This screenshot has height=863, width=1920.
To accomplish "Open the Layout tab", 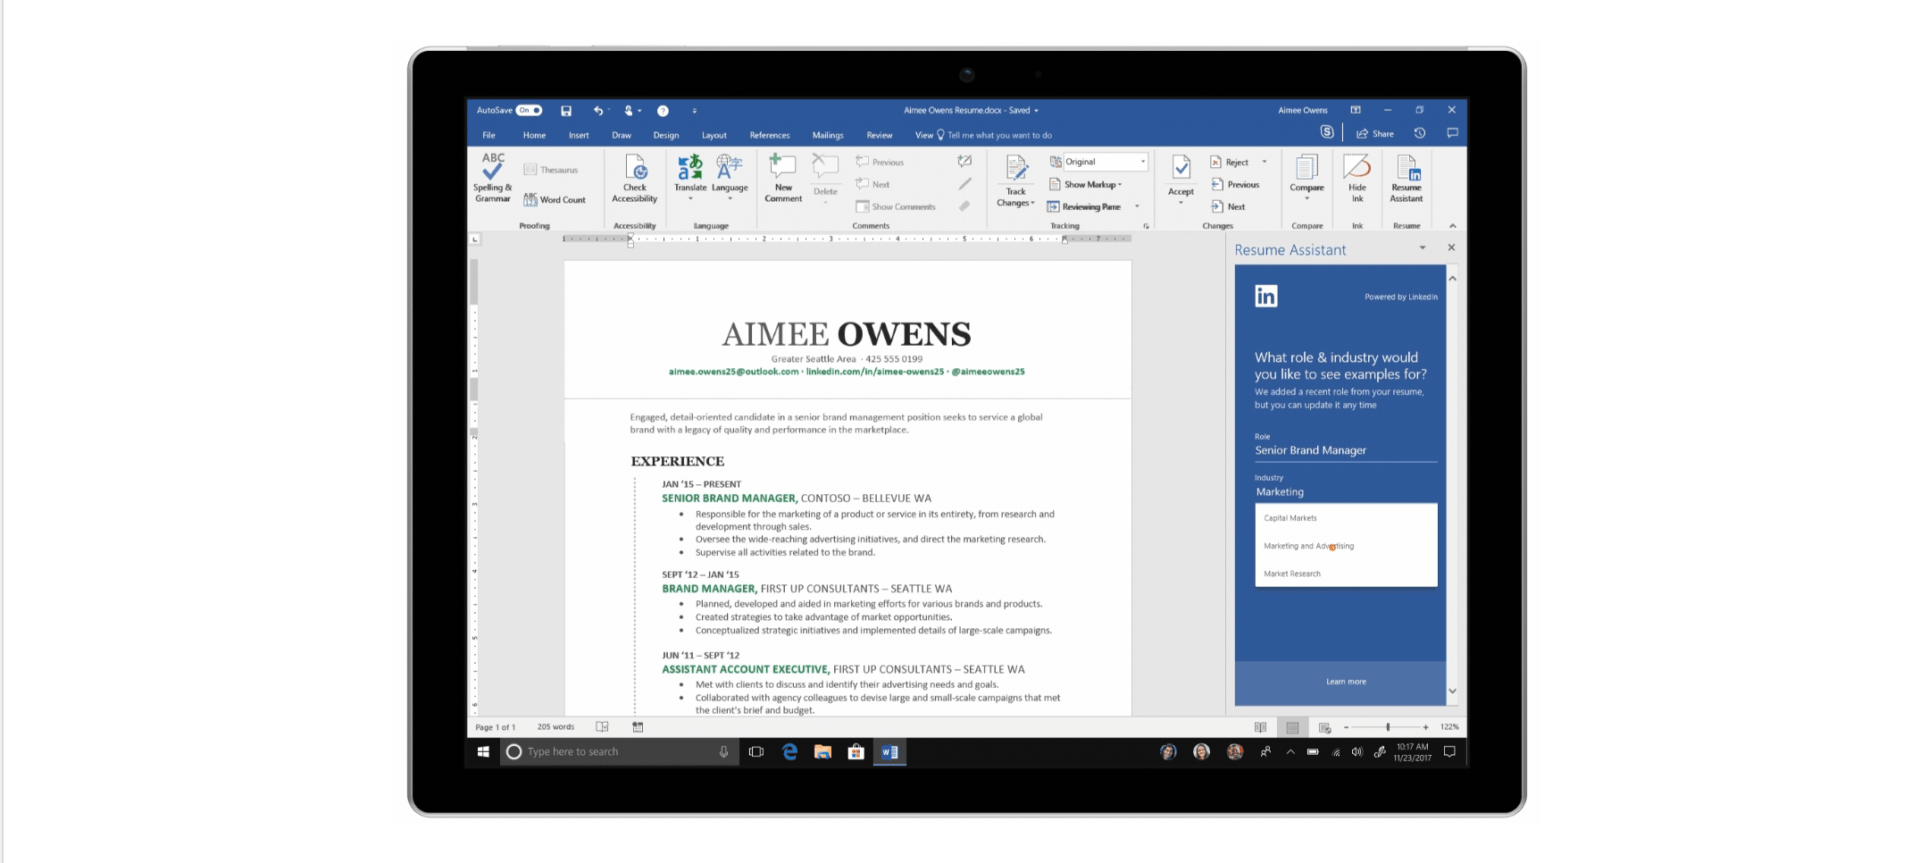I will click(714, 135).
